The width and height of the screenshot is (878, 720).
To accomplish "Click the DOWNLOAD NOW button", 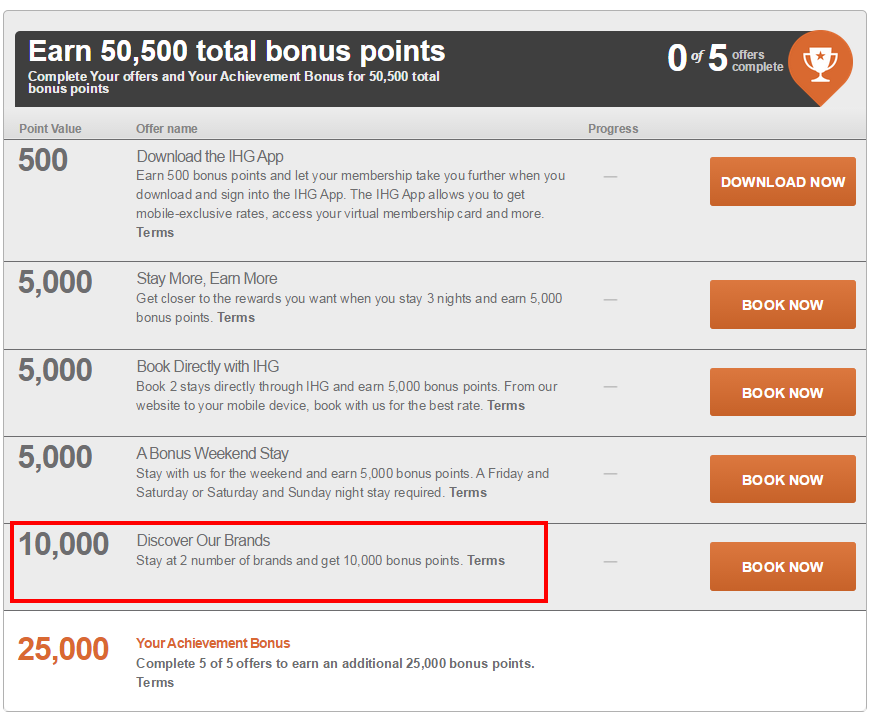I will point(783,181).
